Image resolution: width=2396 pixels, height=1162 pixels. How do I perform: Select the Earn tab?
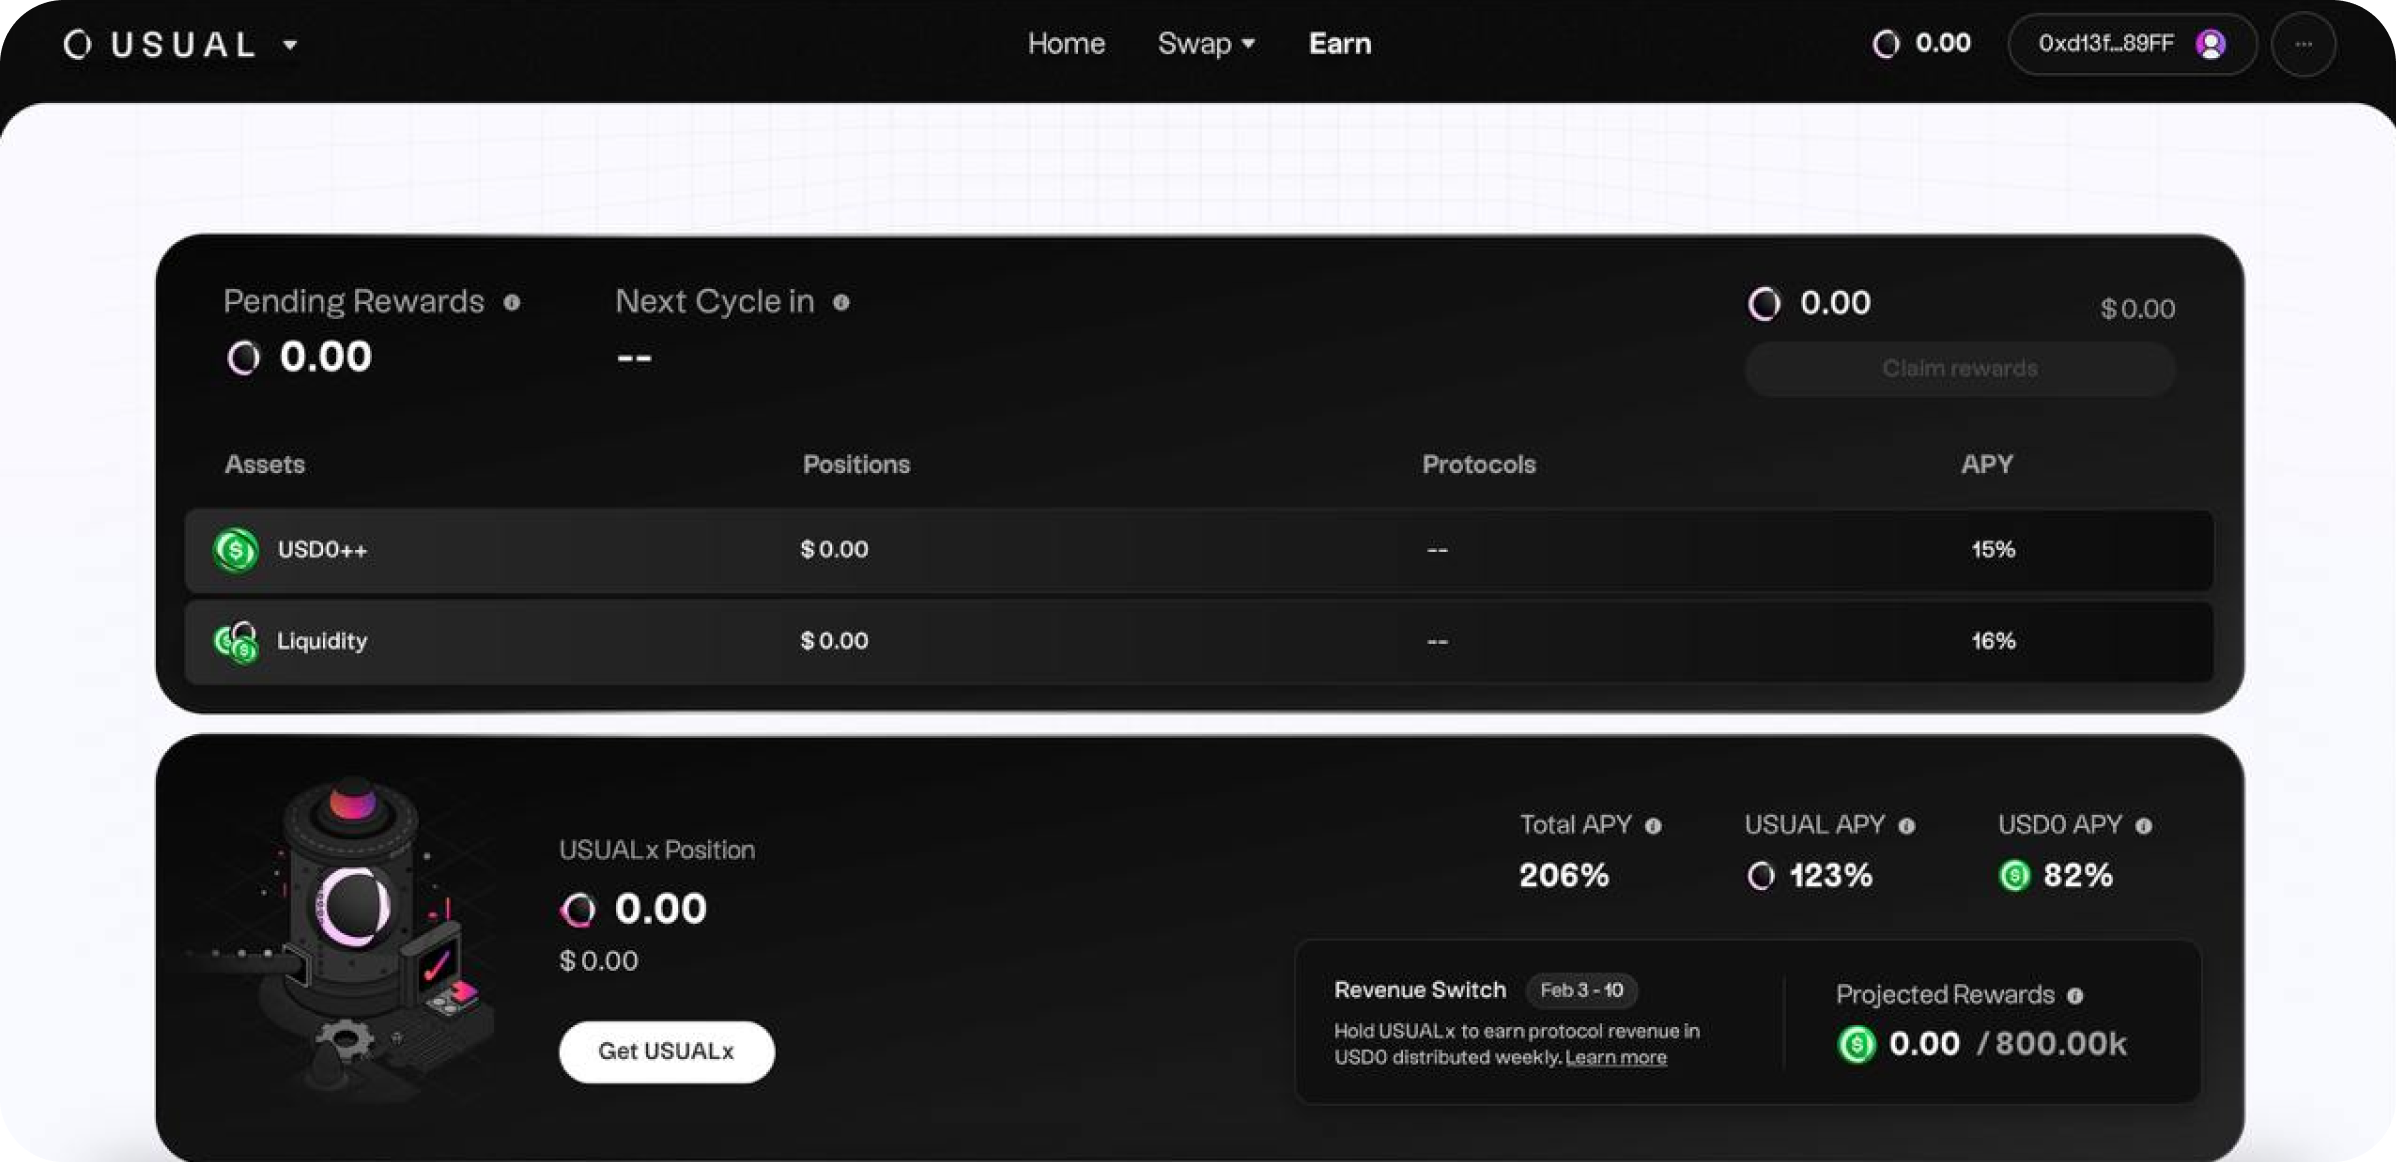pyautogui.click(x=1340, y=44)
